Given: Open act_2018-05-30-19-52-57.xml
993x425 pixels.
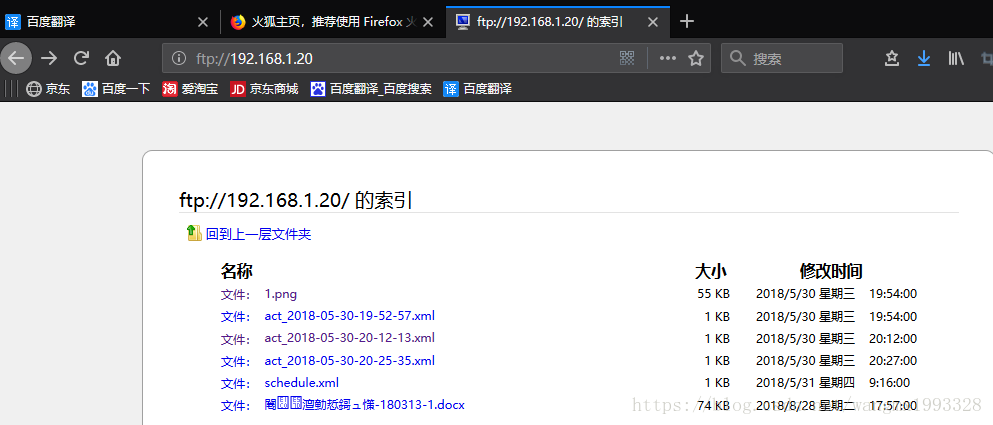Looking at the screenshot, I should point(350,315).
